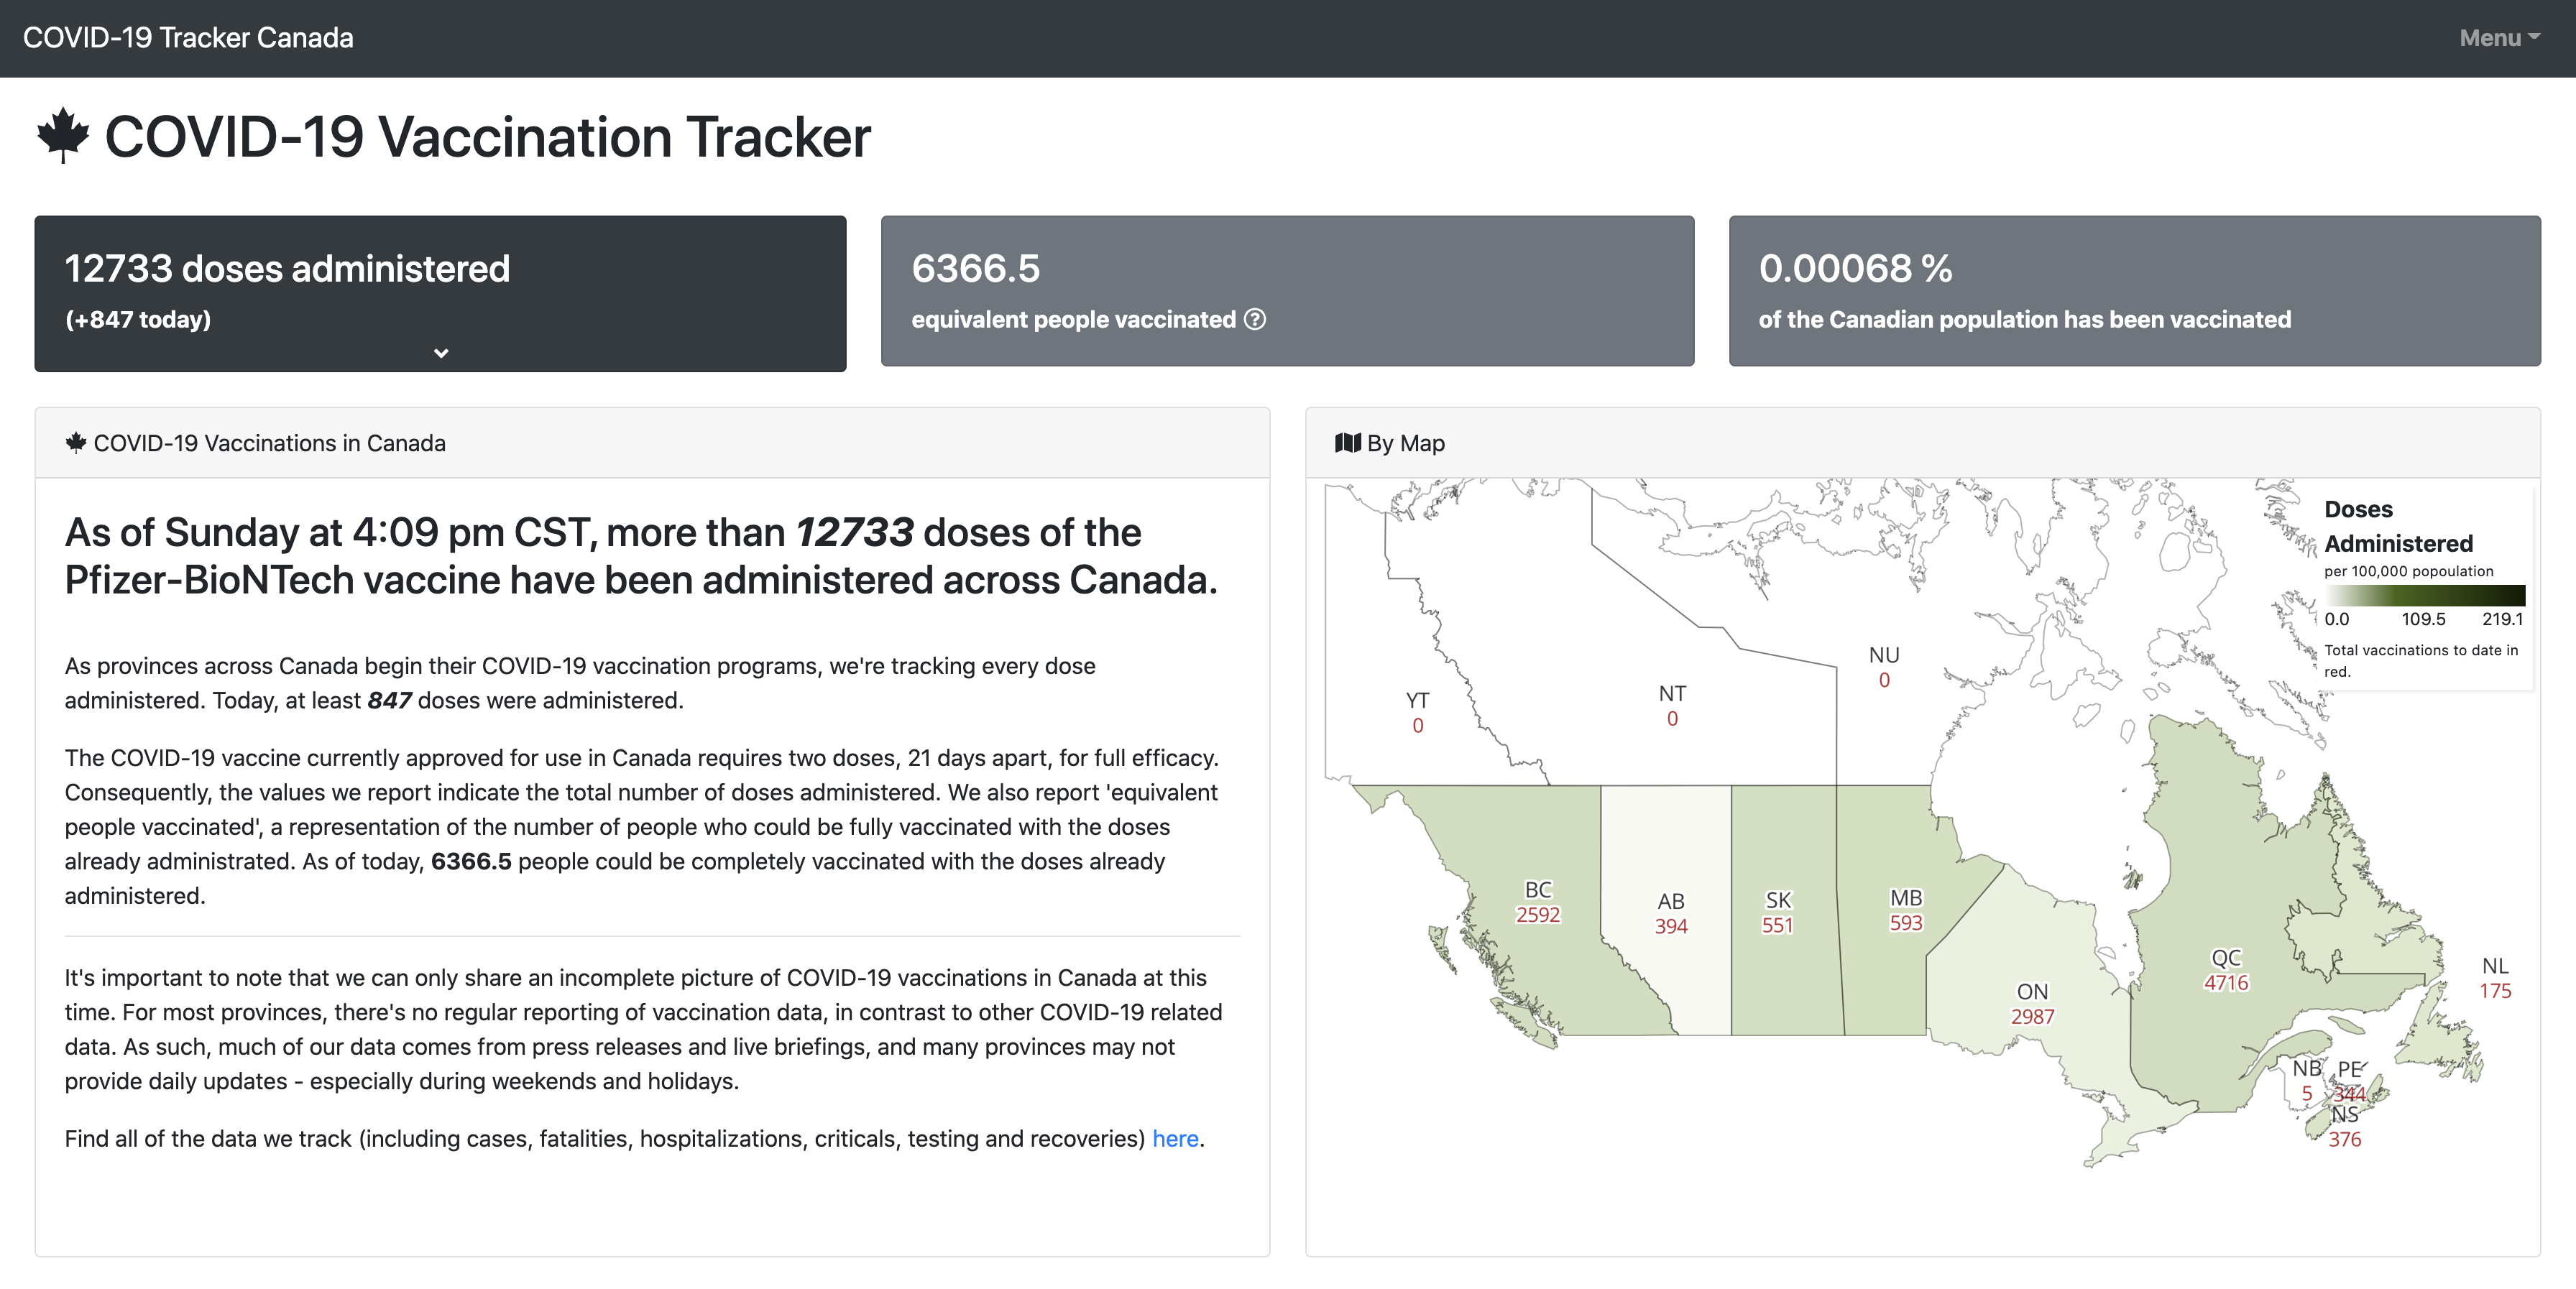
Task: Click the NB 5 label
Action: tap(2307, 1080)
